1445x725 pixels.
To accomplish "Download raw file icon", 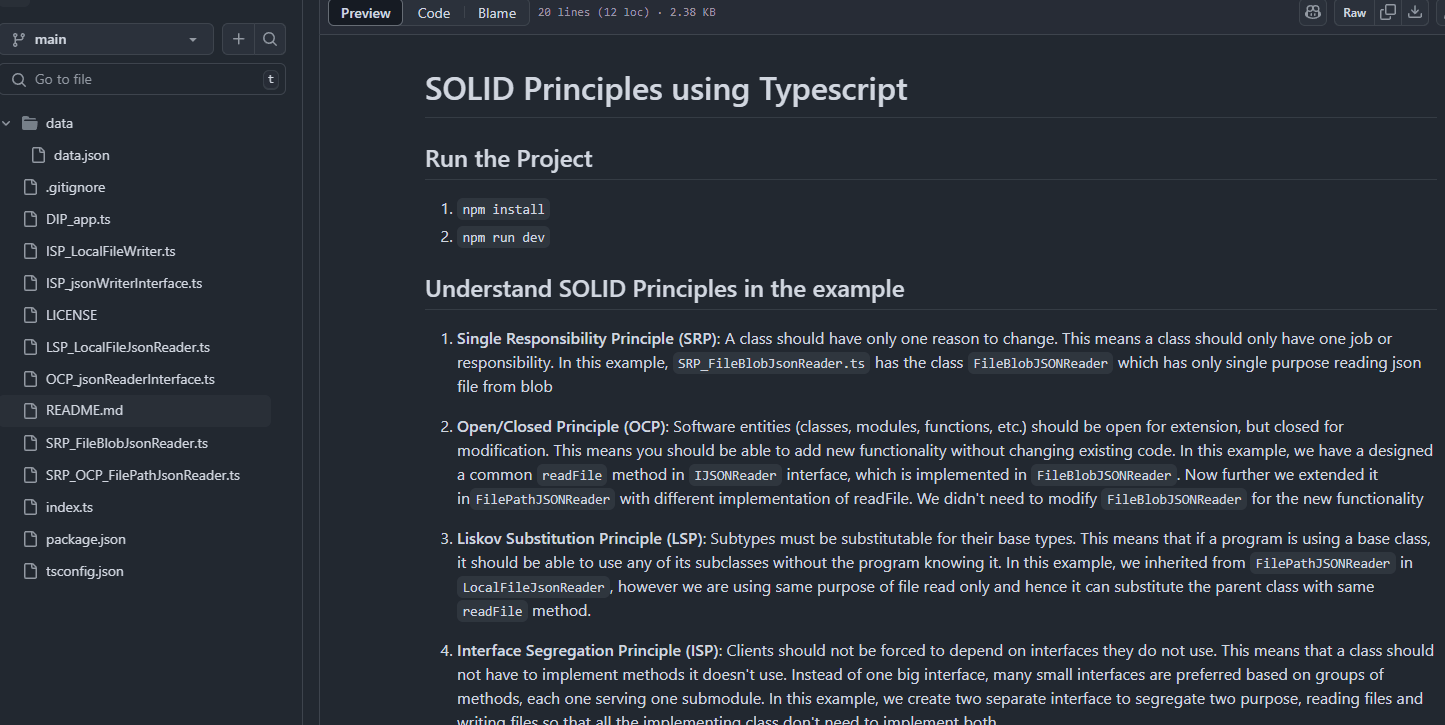I will coord(1415,13).
